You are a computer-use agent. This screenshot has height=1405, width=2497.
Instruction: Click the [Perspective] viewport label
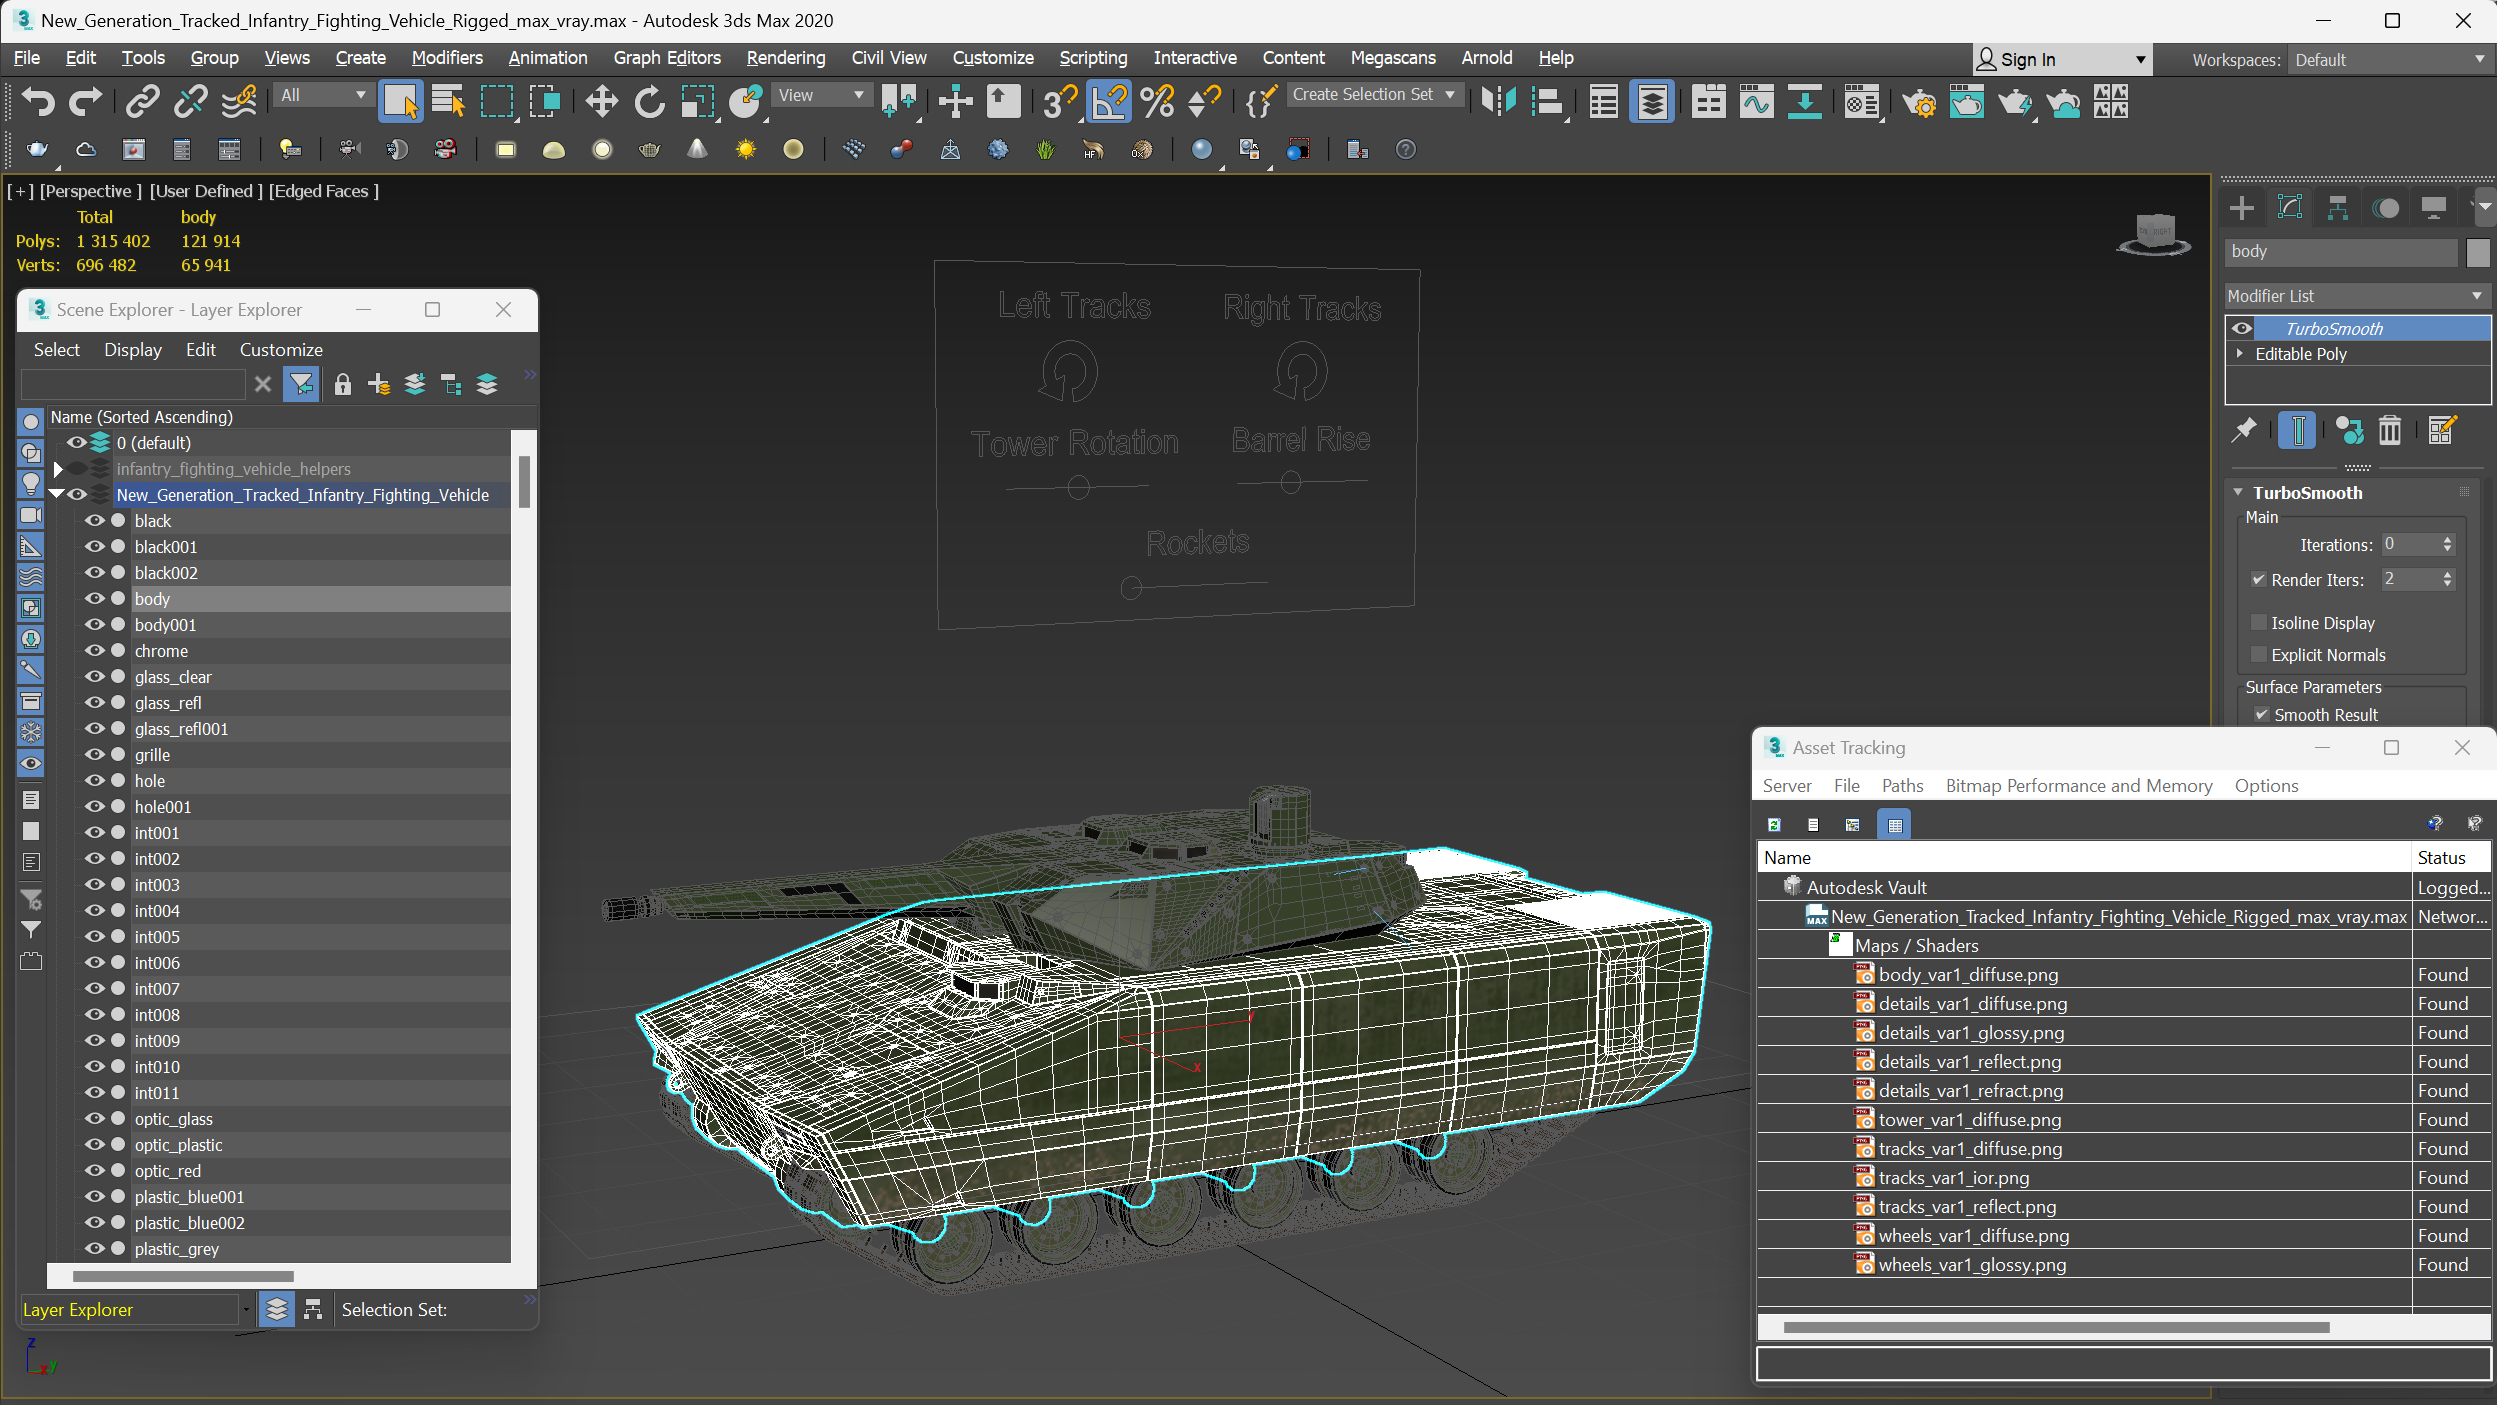click(x=90, y=190)
